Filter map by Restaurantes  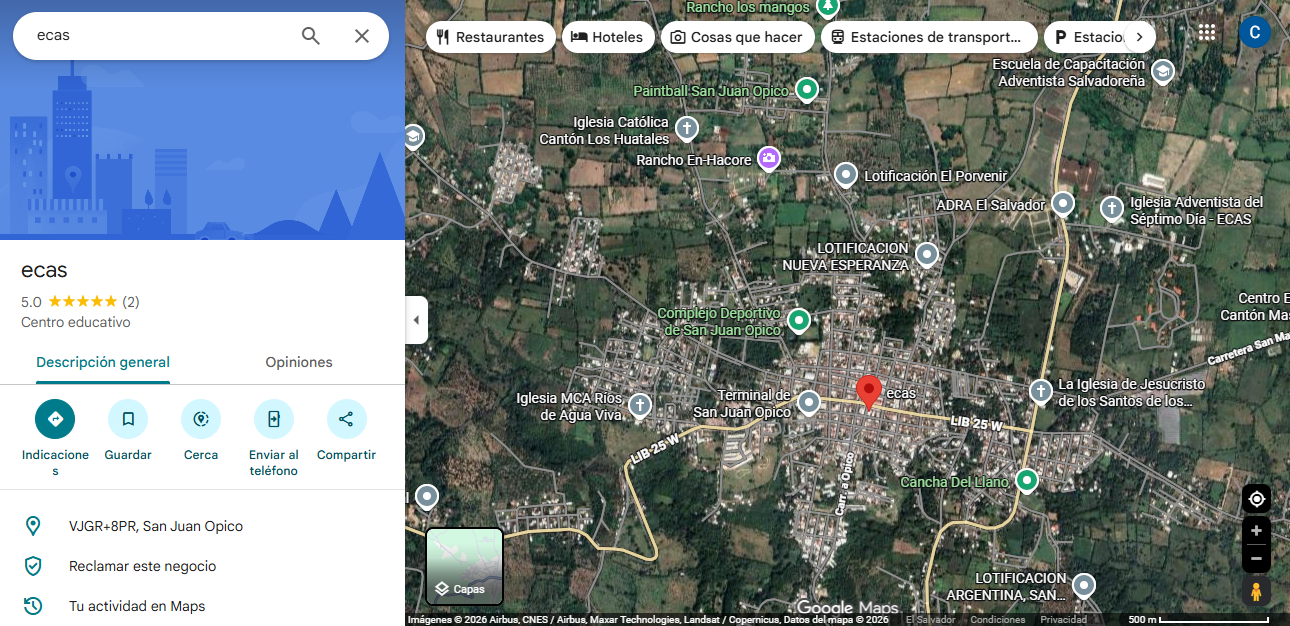coord(491,37)
